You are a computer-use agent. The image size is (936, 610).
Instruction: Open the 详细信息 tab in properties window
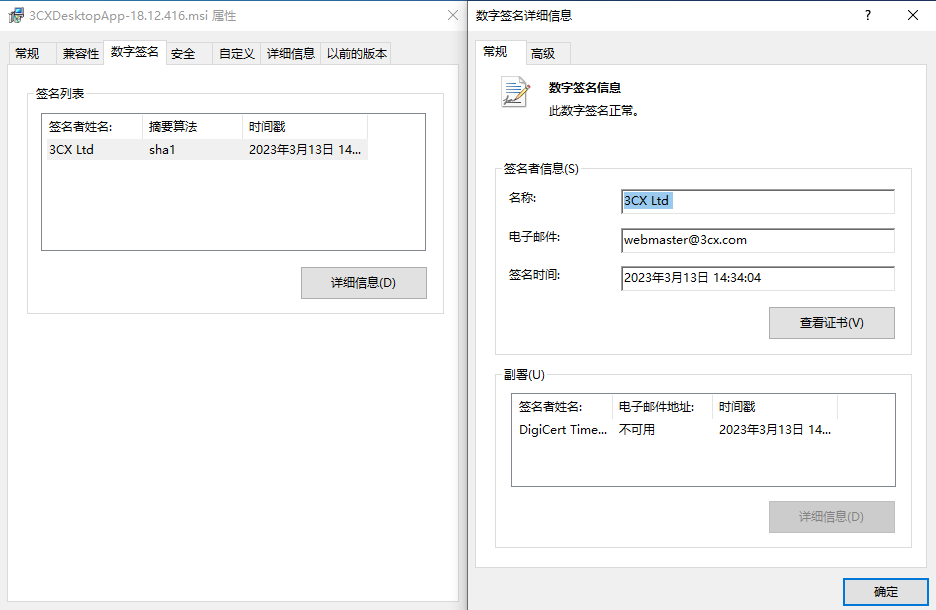point(291,54)
